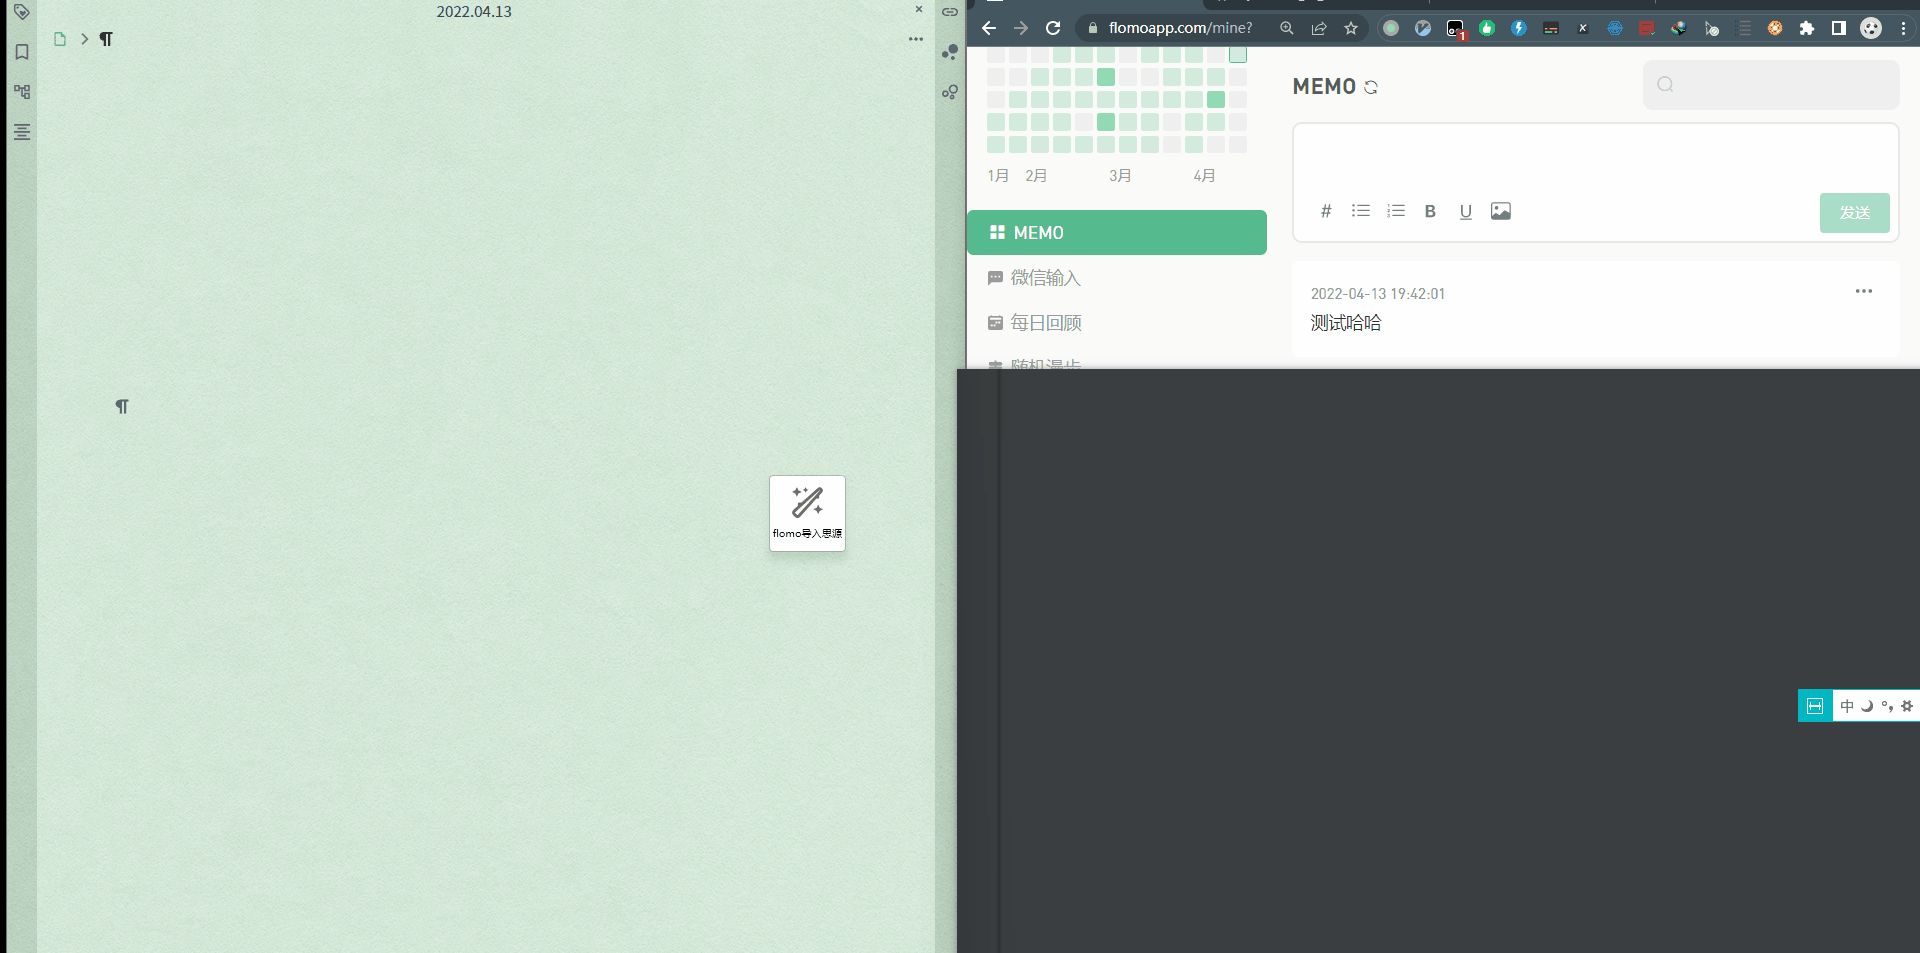Viewport: 1920px width, 953px height.
Task: Click the teal input method logo icon
Action: click(x=1815, y=706)
